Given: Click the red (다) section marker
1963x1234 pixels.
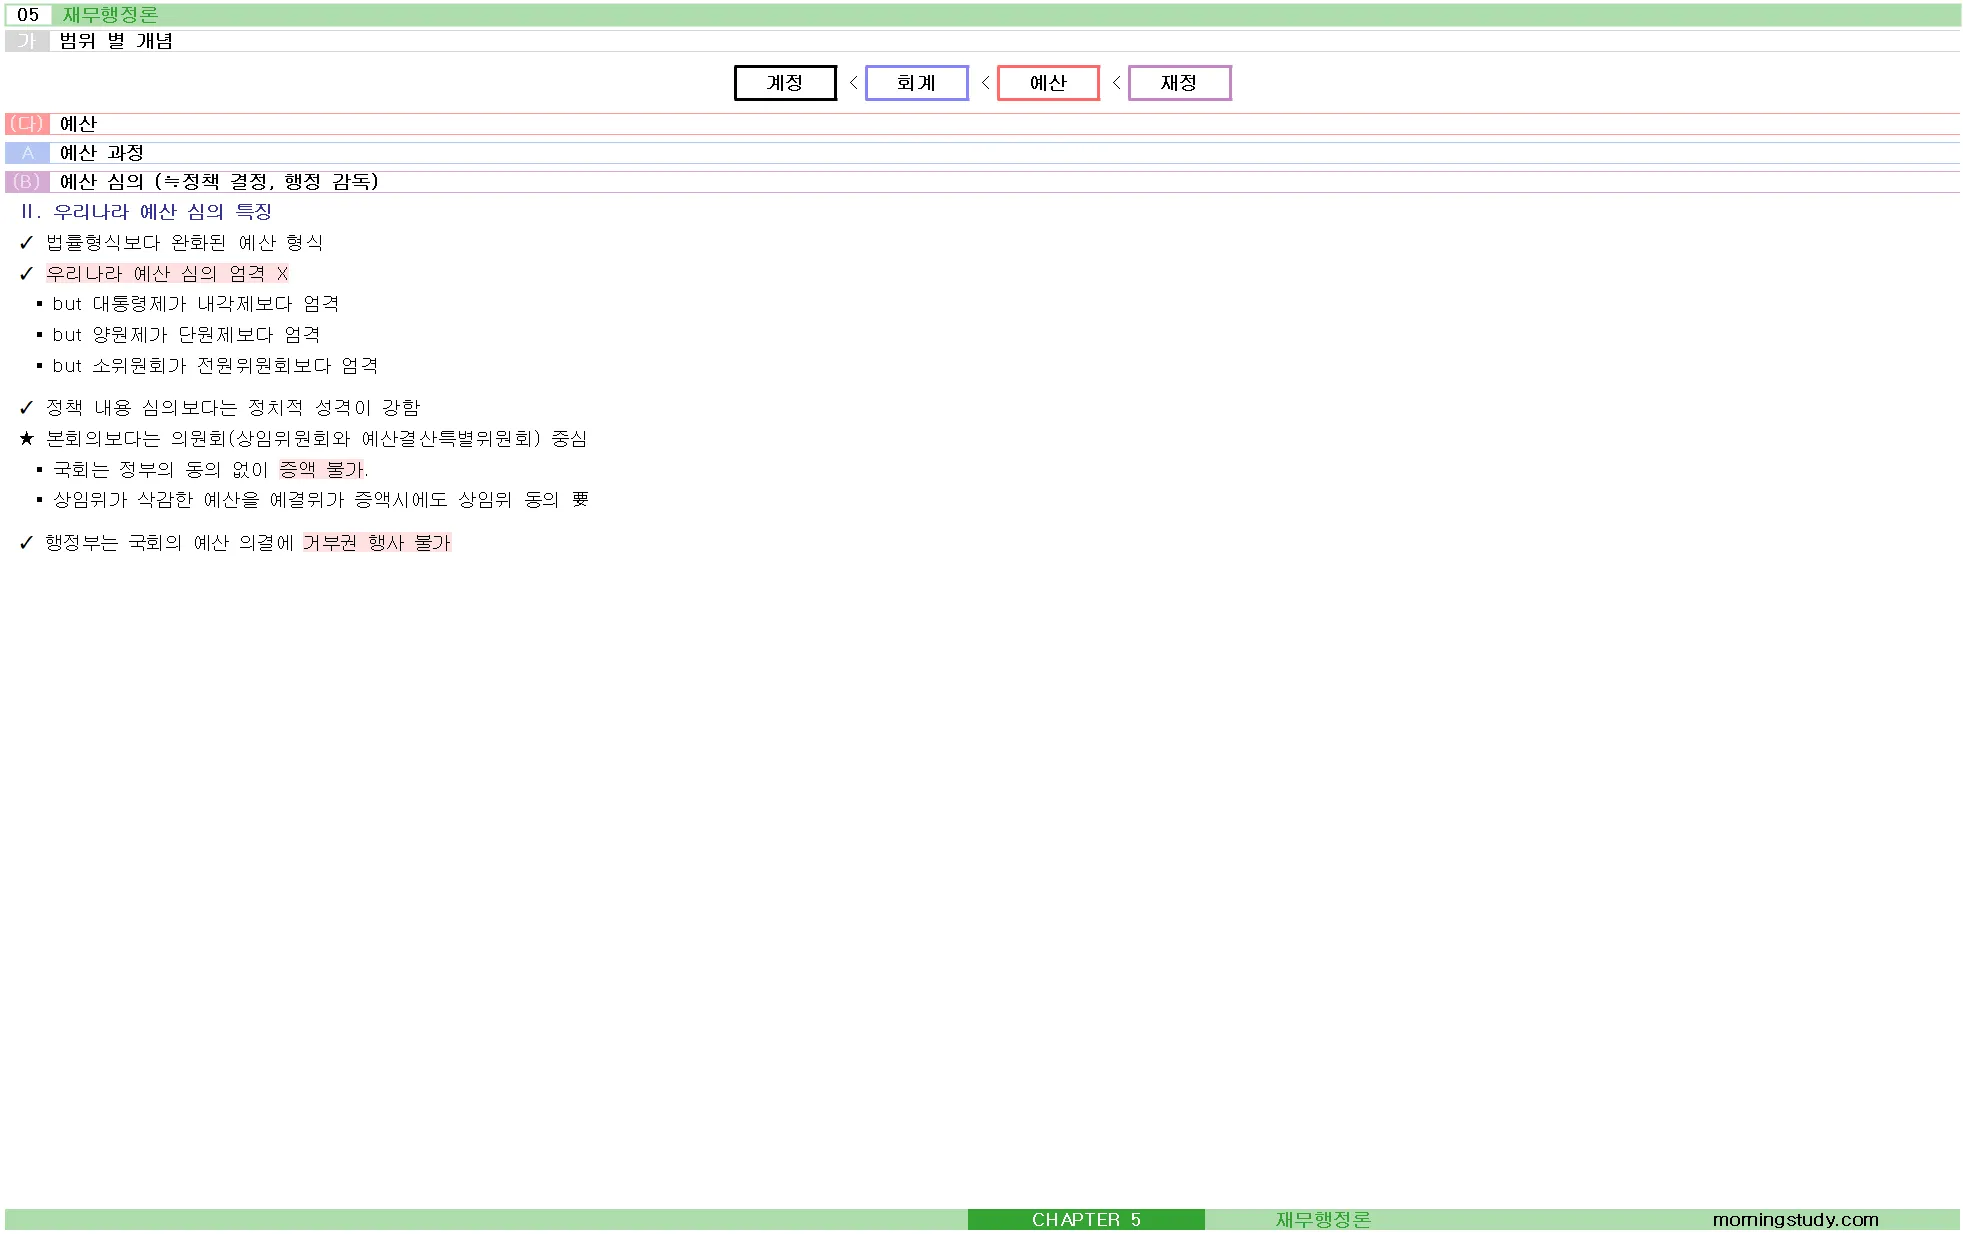Looking at the screenshot, I should tap(27, 124).
